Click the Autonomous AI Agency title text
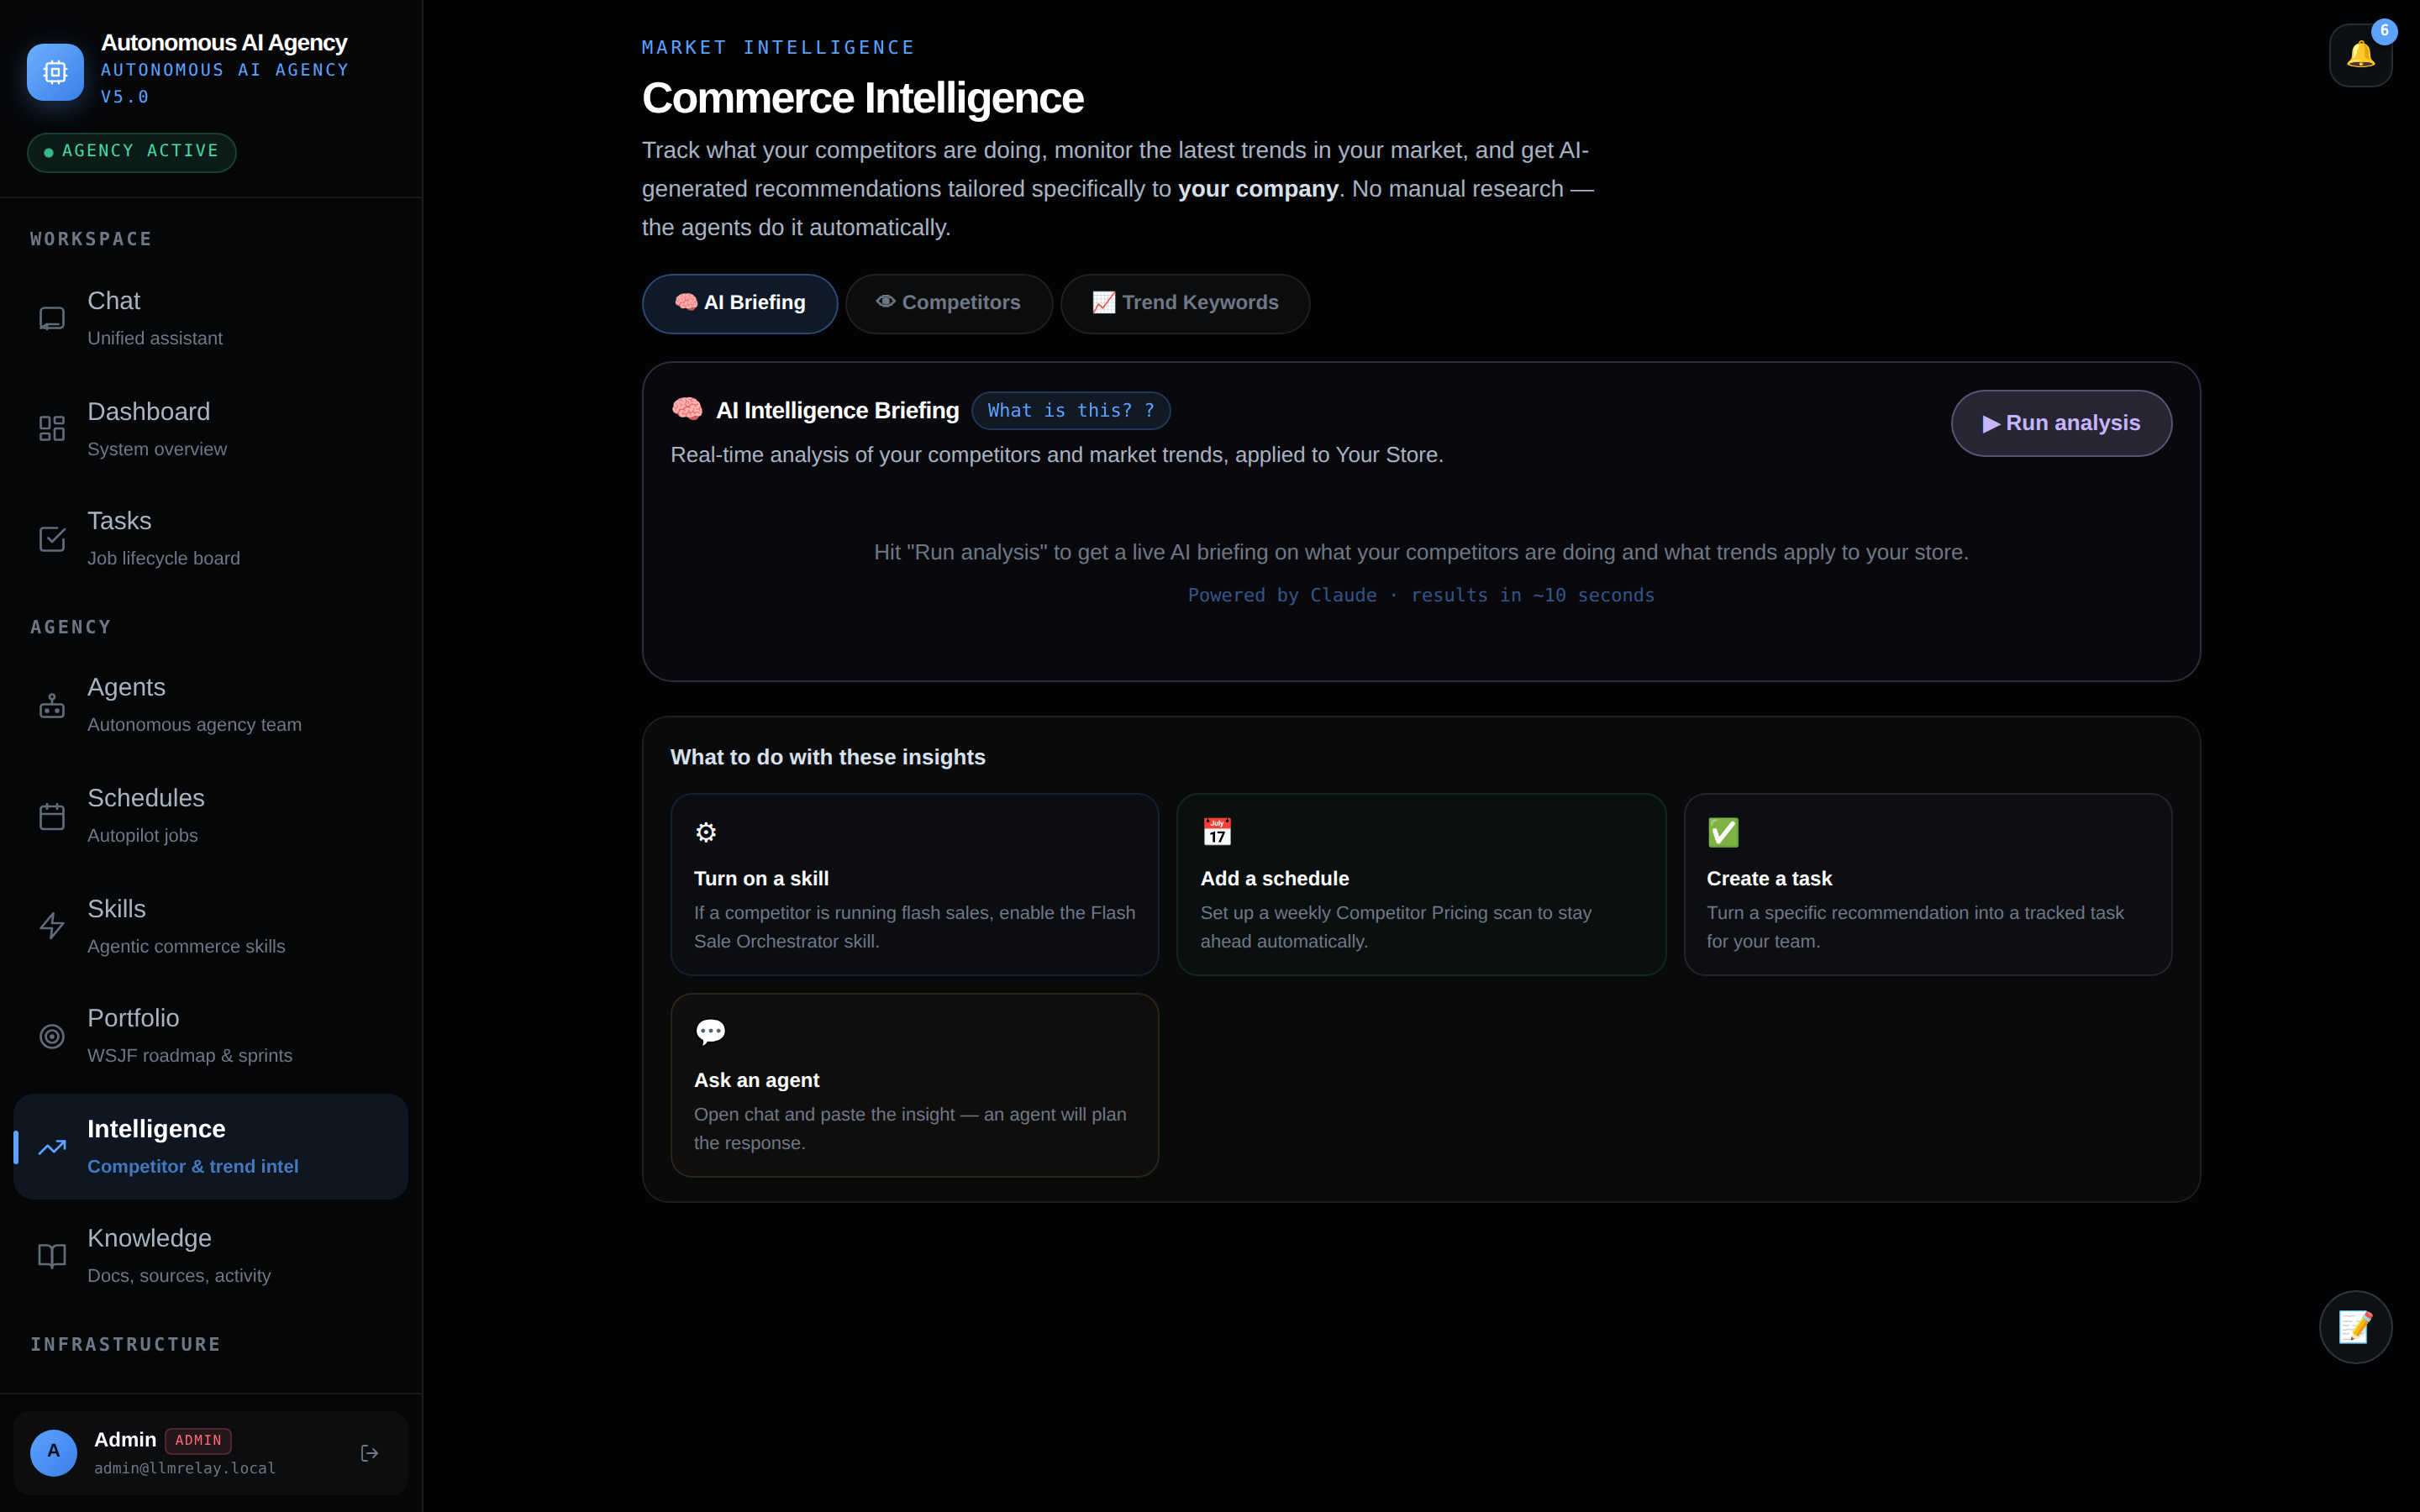 [x=224, y=43]
